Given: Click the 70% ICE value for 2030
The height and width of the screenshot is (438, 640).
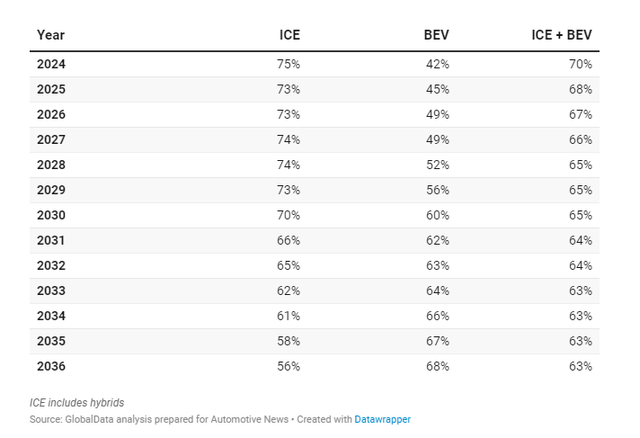Looking at the screenshot, I should pyautogui.click(x=288, y=215).
